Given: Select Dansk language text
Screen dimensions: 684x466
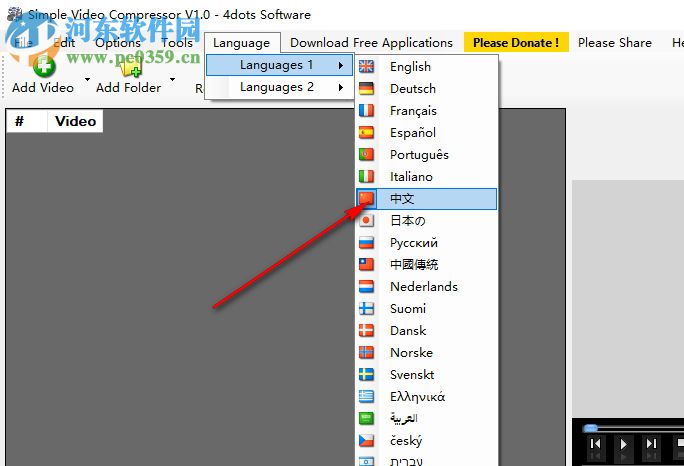Looking at the screenshot, I should [x=408, y=330].
